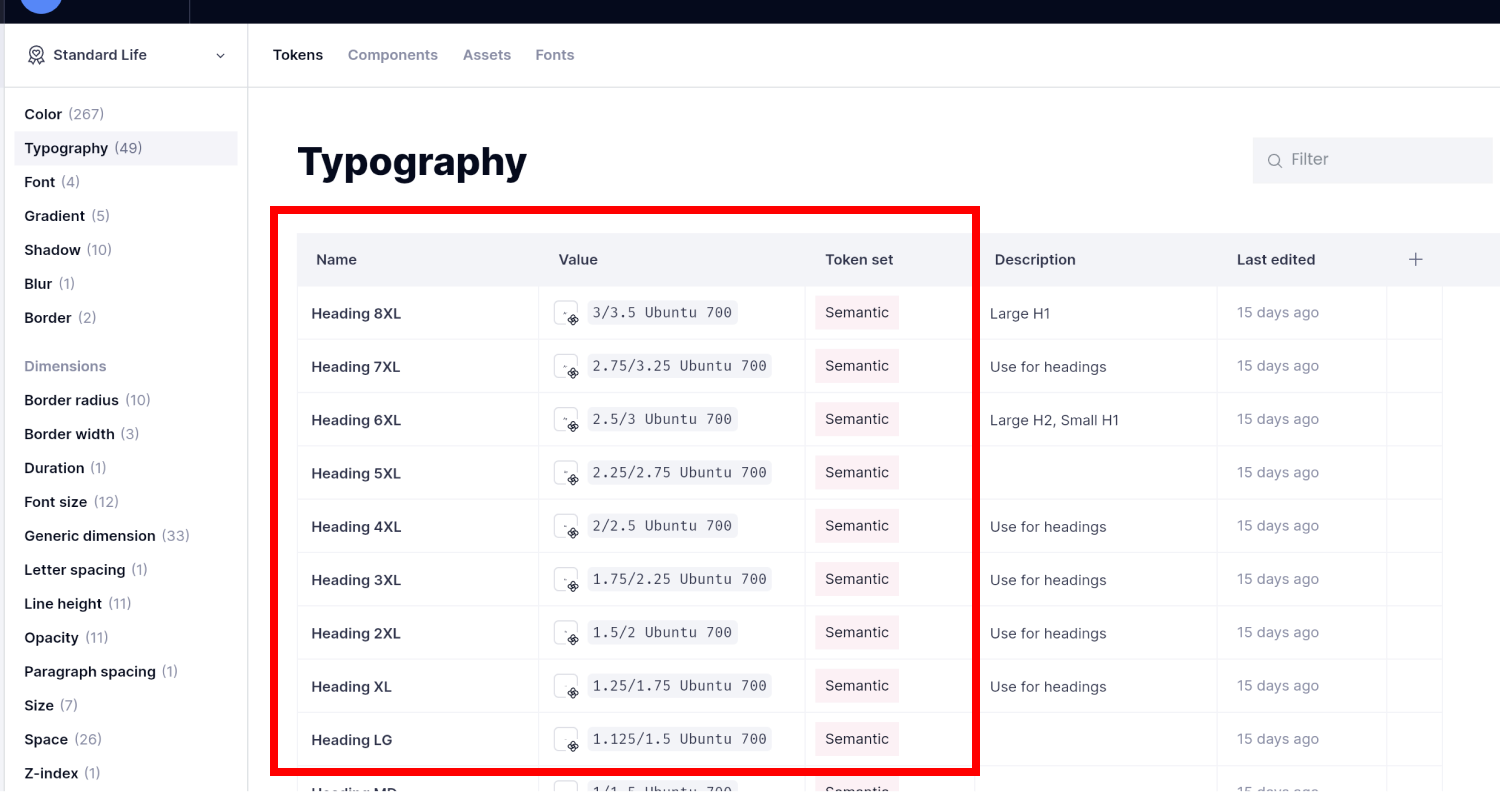Open the Blur (1) category
The image size is (1500, 792).
[126, 284]
